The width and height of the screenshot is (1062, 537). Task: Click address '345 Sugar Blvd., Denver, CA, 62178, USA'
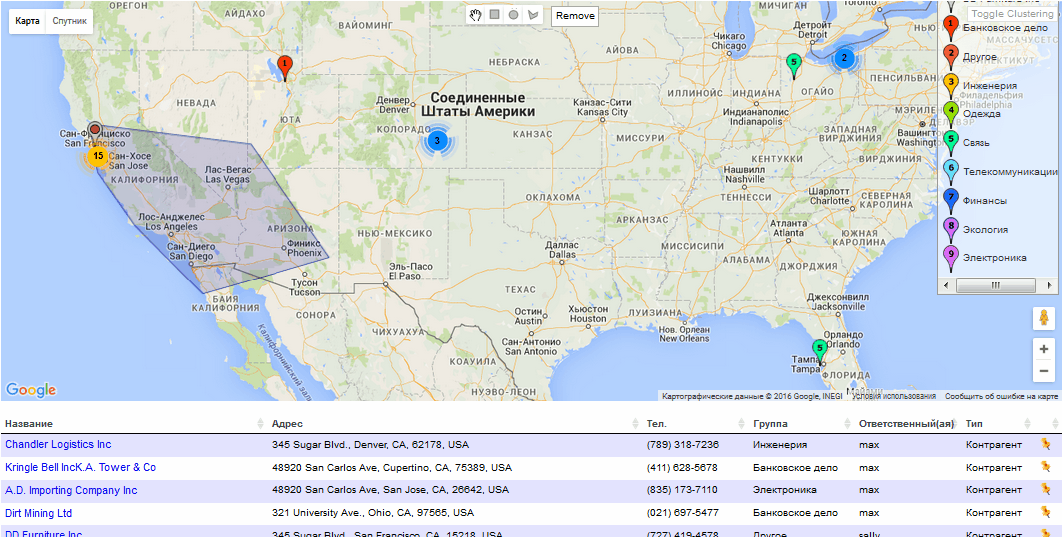tap(370, 445)
